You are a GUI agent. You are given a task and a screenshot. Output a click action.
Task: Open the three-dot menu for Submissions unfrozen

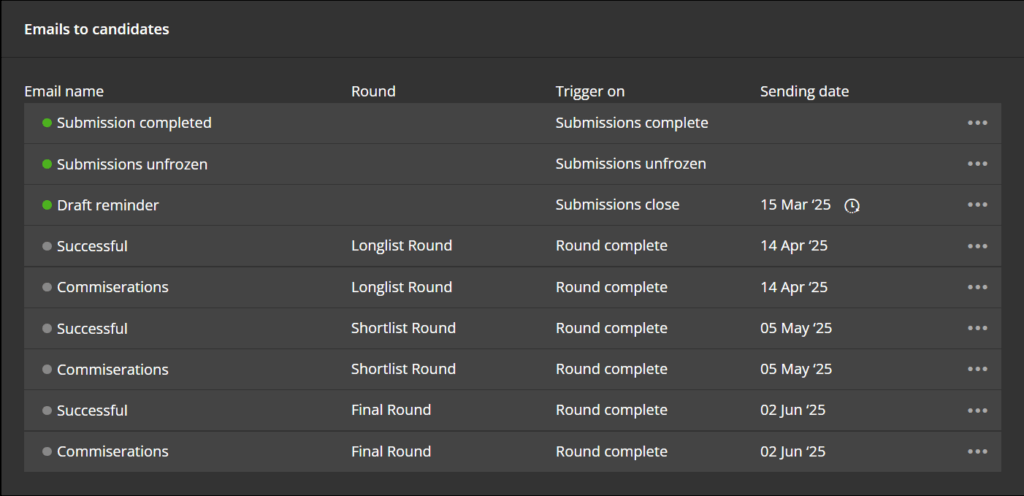click(x=977, y=164)
